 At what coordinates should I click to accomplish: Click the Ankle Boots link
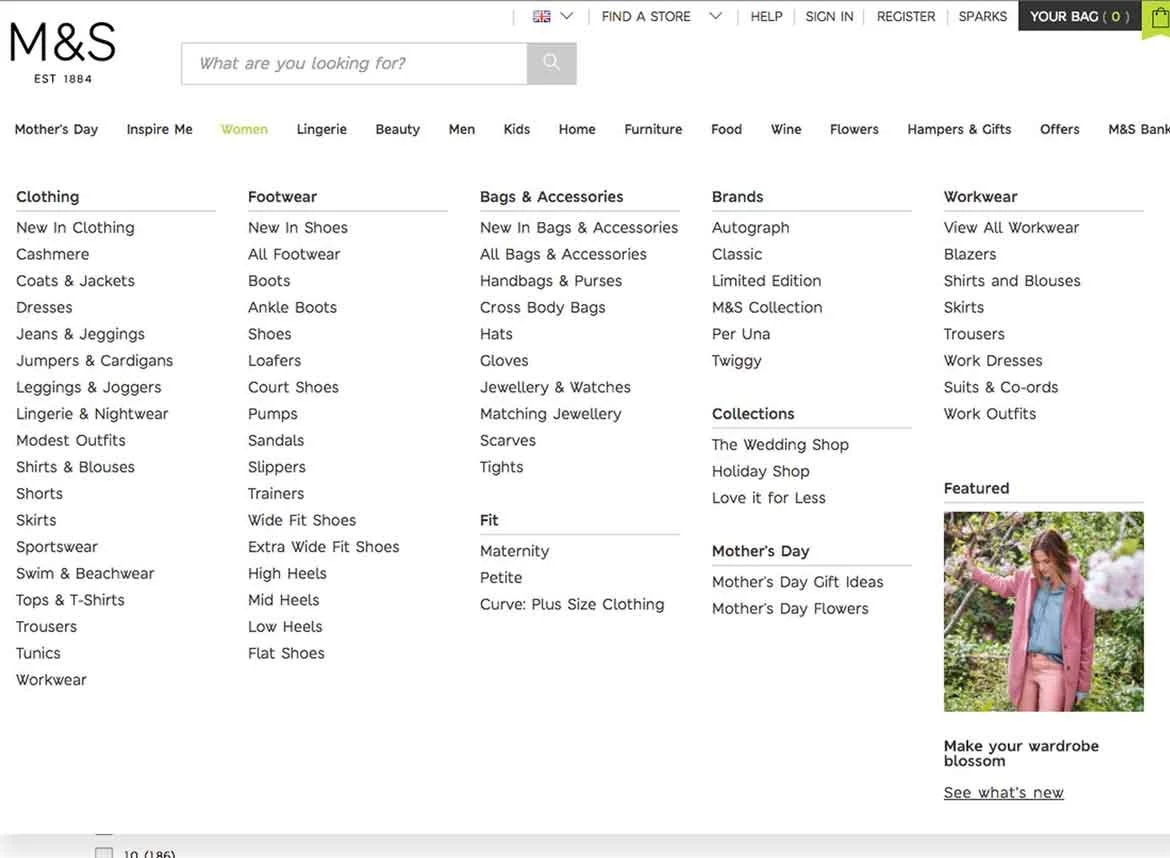292,307
